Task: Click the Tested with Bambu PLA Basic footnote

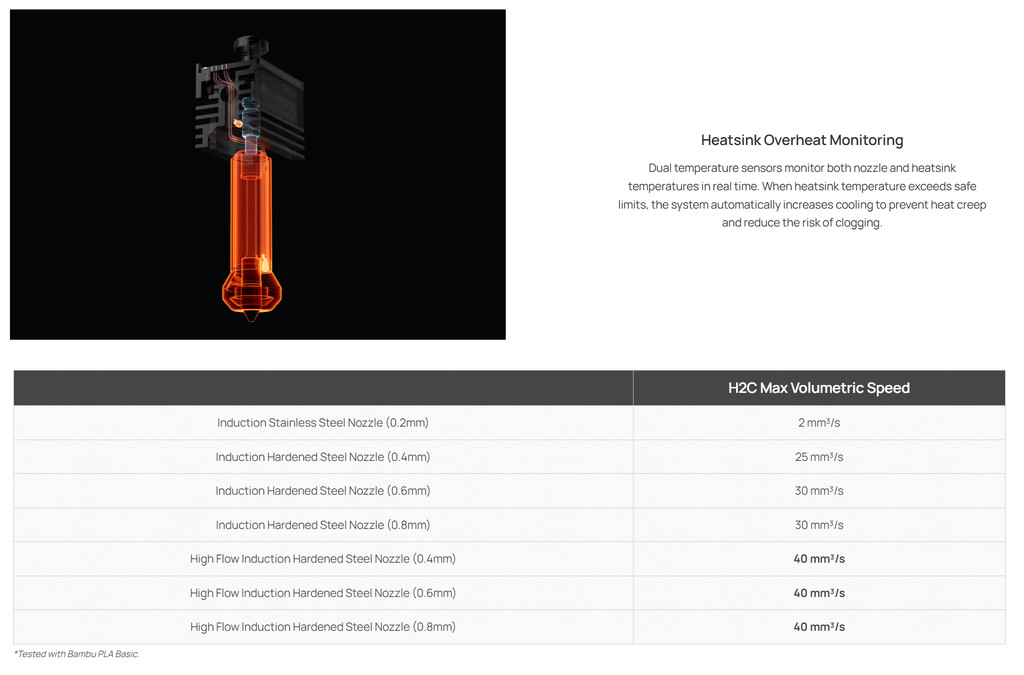Action: point(77,654)
